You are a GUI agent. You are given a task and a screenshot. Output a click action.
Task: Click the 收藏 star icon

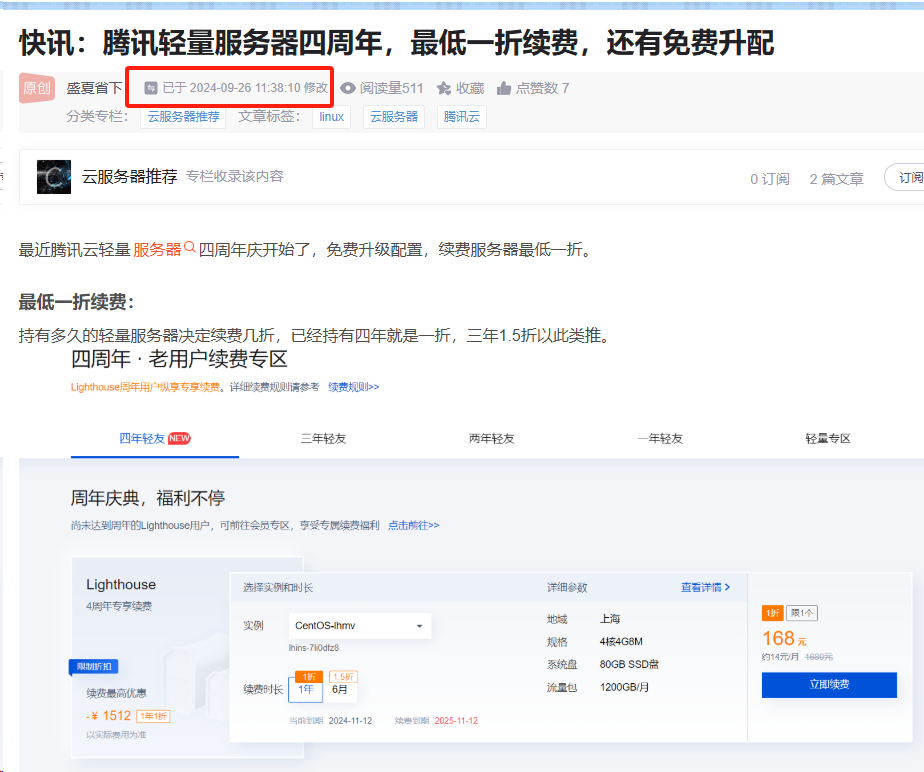[x=444, y=88]
